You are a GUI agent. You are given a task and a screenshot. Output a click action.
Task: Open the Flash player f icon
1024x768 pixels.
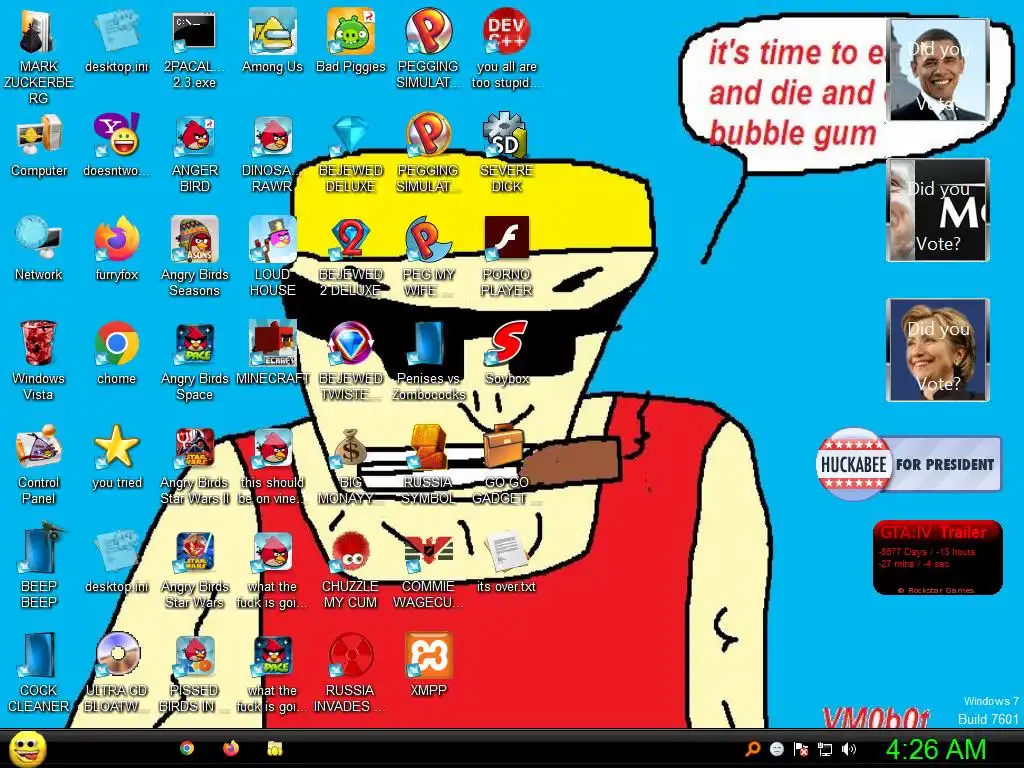pyautogui.click(x=506, y=240)
